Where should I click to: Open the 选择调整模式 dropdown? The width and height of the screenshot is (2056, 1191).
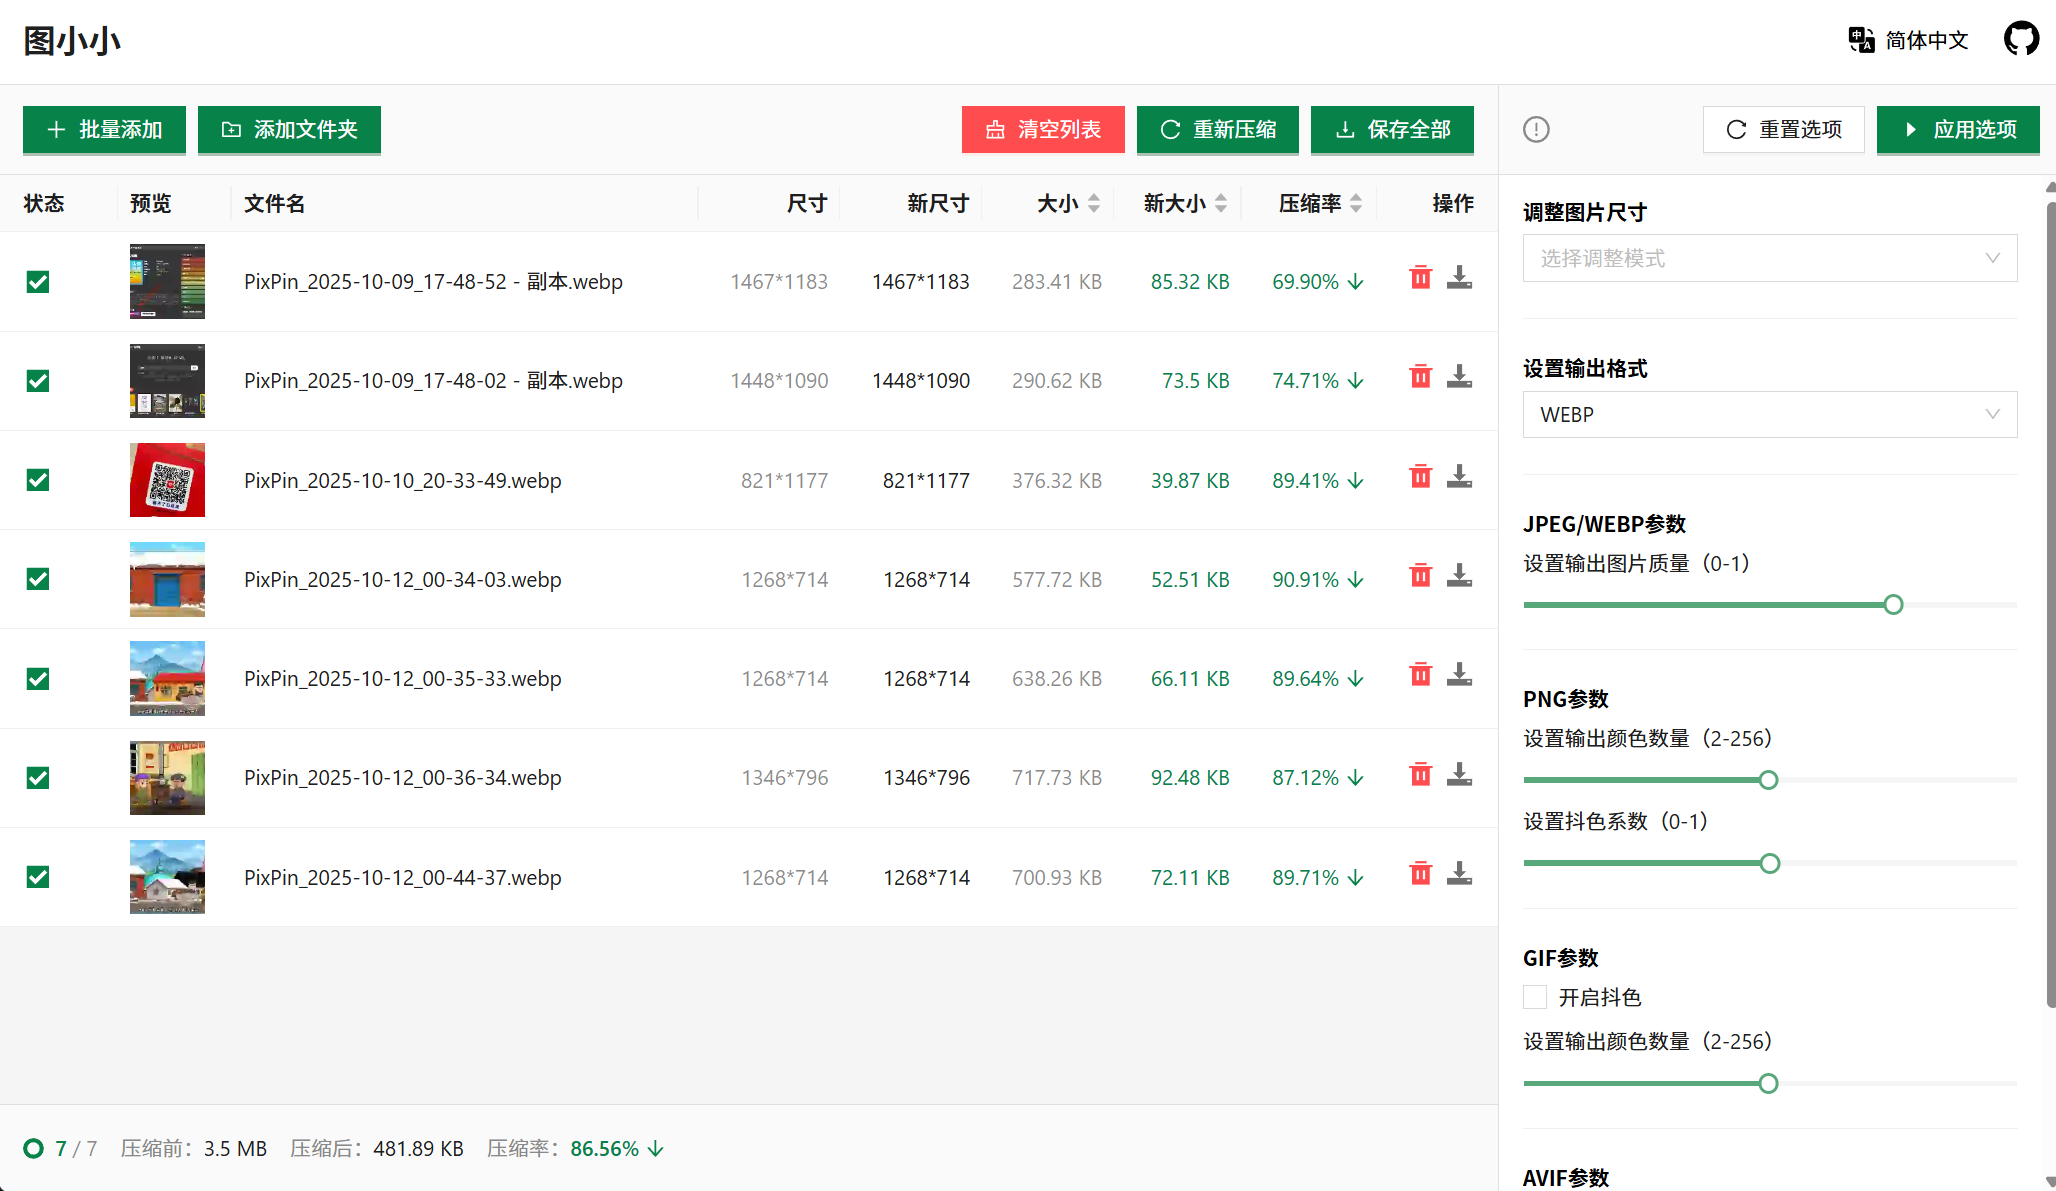(x=1769, y=259)
